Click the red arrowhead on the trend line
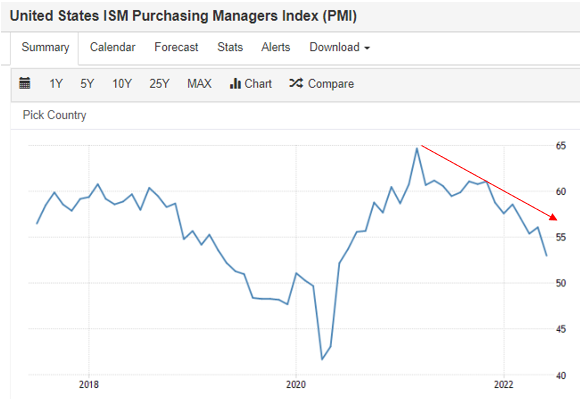 (x=553, y=217)
